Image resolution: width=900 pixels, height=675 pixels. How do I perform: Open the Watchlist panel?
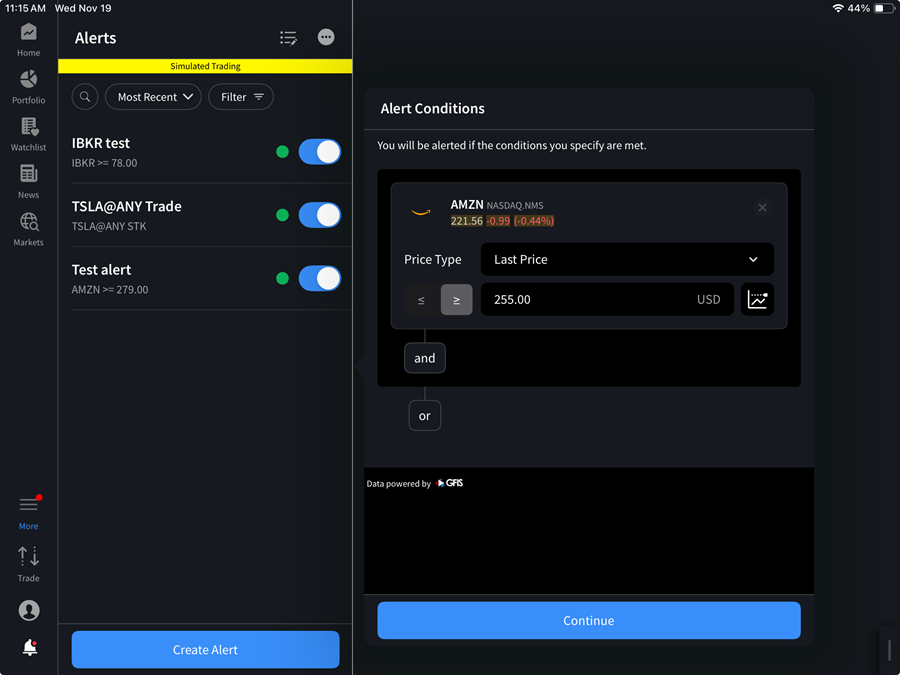pos(28,131)
